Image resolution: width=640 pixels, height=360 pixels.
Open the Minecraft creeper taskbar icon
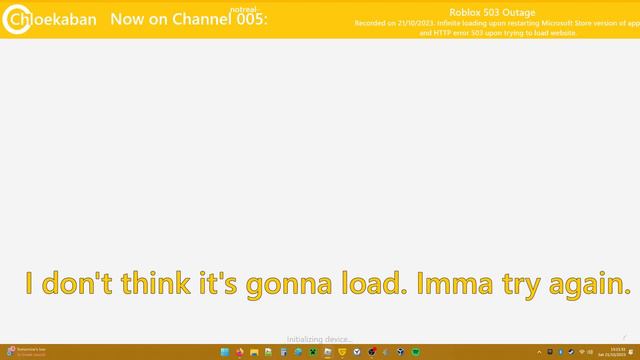(x=313, y=352)
